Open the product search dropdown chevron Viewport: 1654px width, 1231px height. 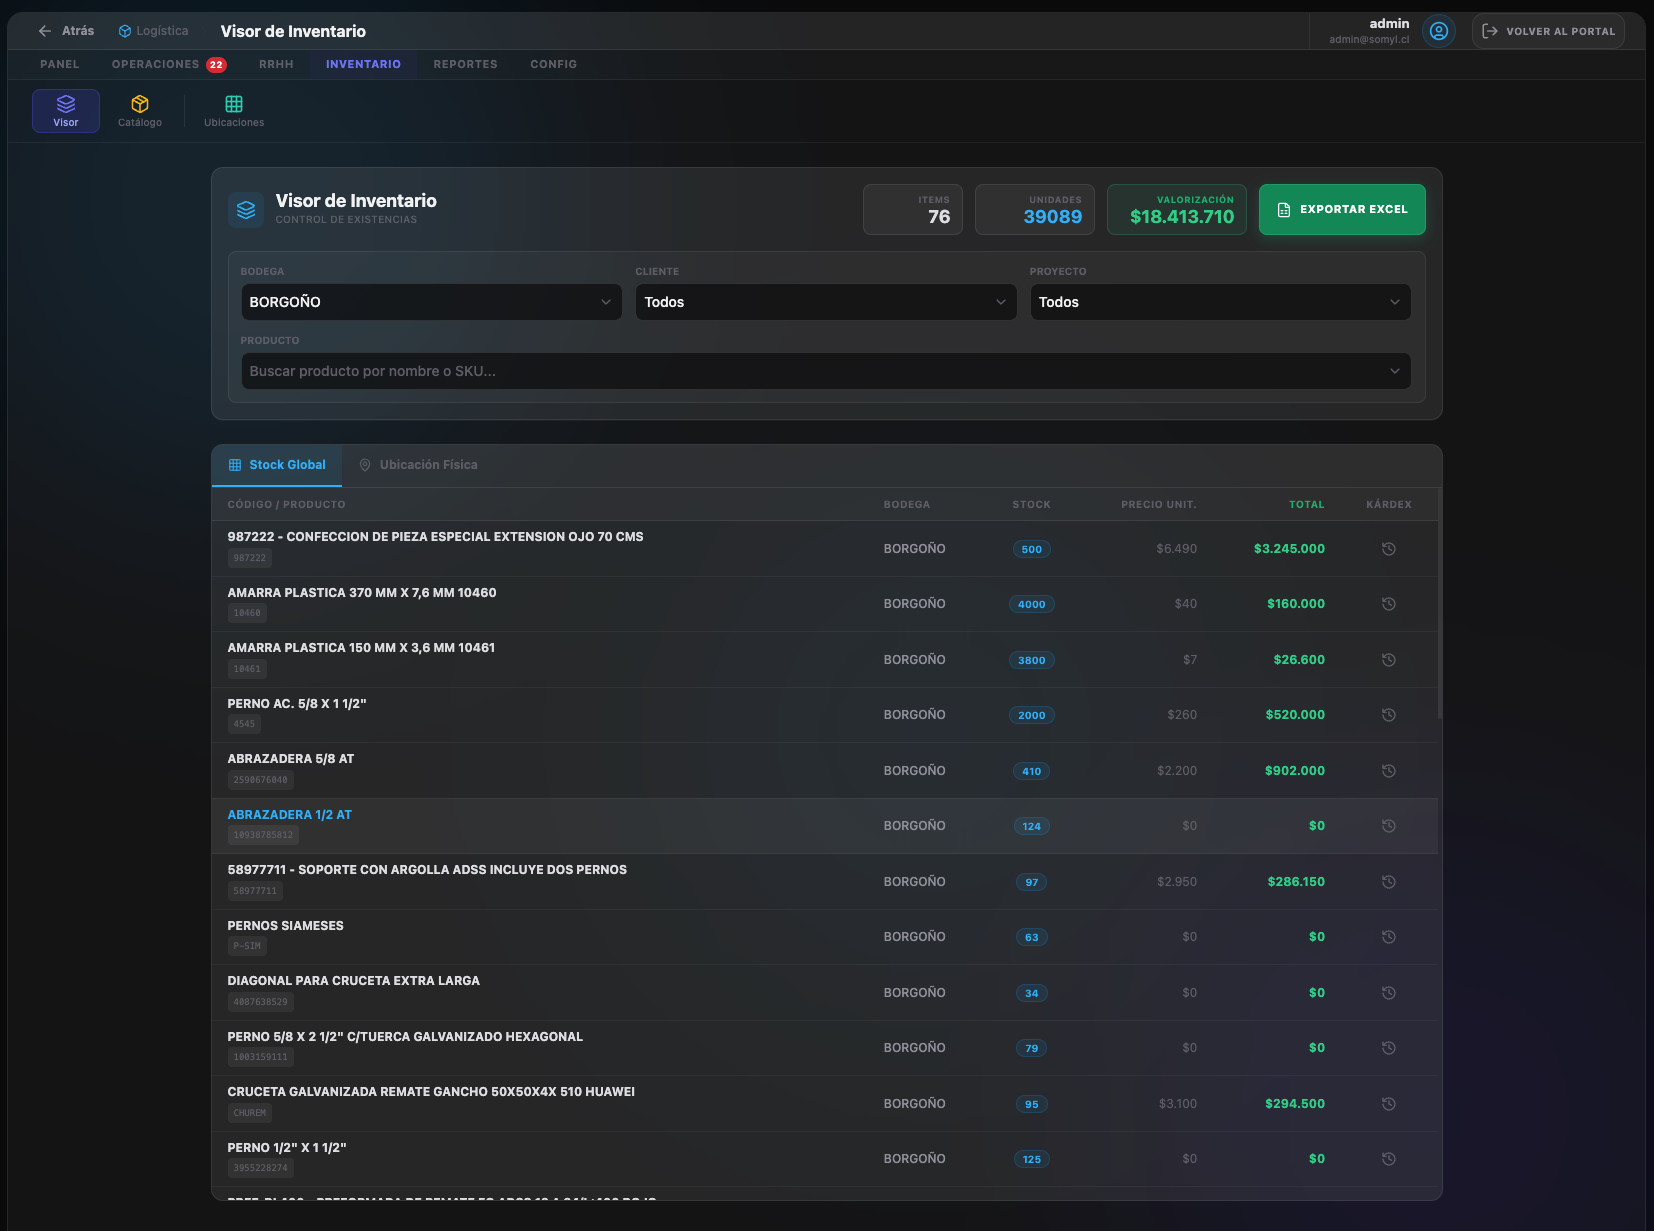(1395, 371)
